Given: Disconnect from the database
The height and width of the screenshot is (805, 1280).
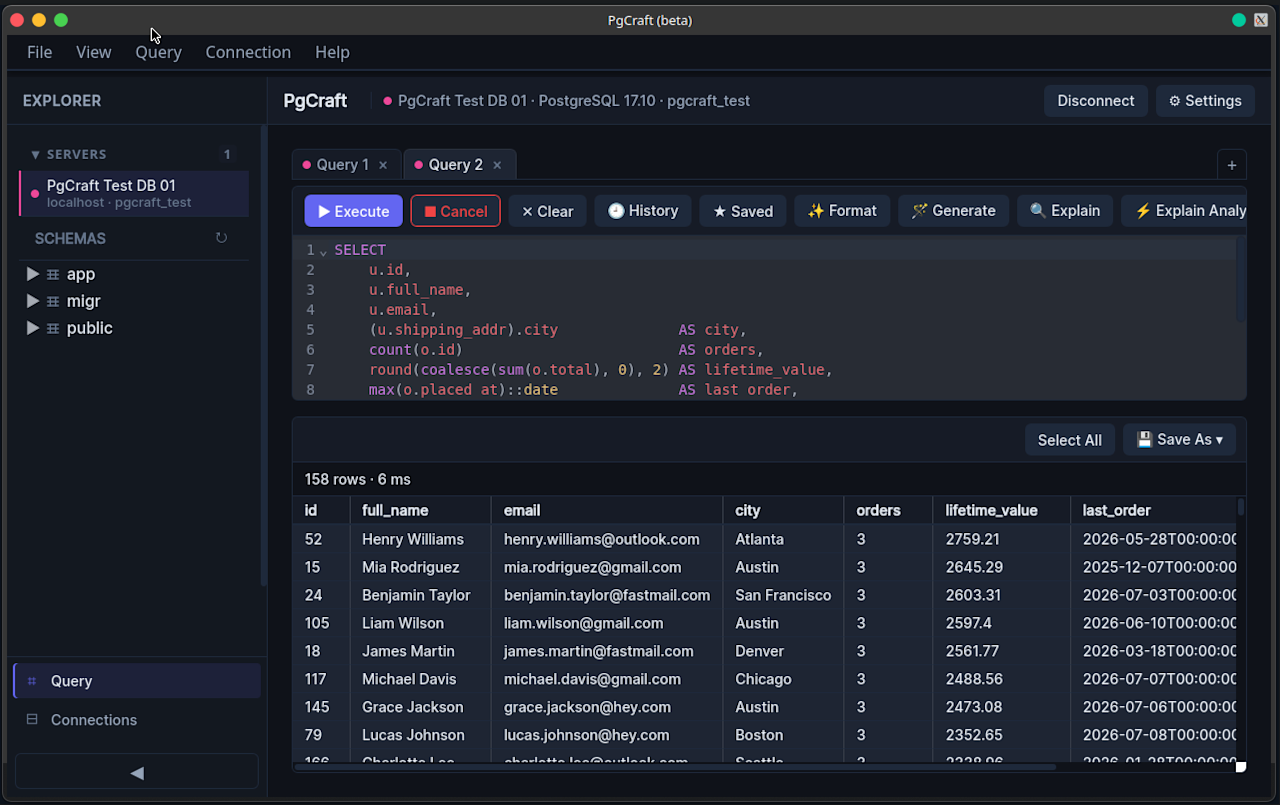Looking at the screenshot, I should coord(1096,101).
